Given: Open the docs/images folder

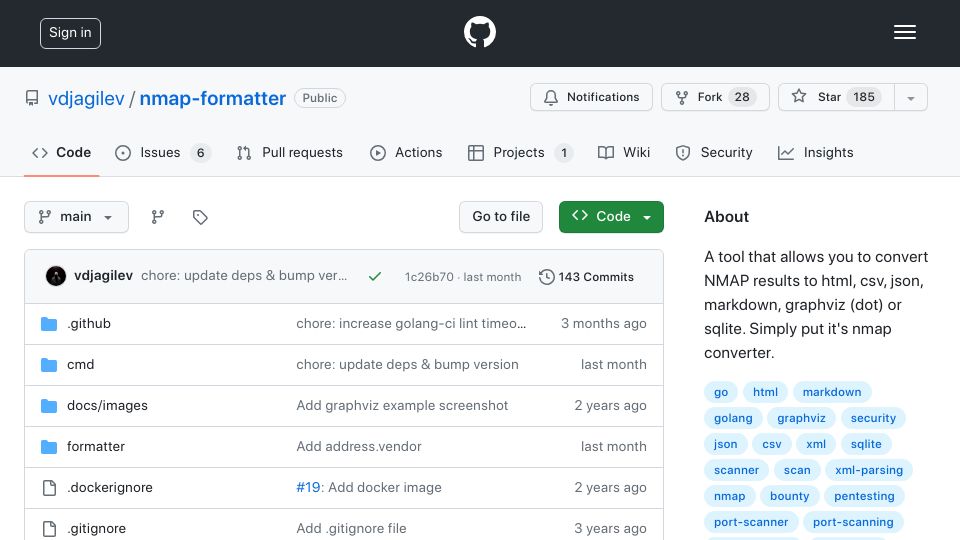Looking at the screenshot, I should (107, 406).
